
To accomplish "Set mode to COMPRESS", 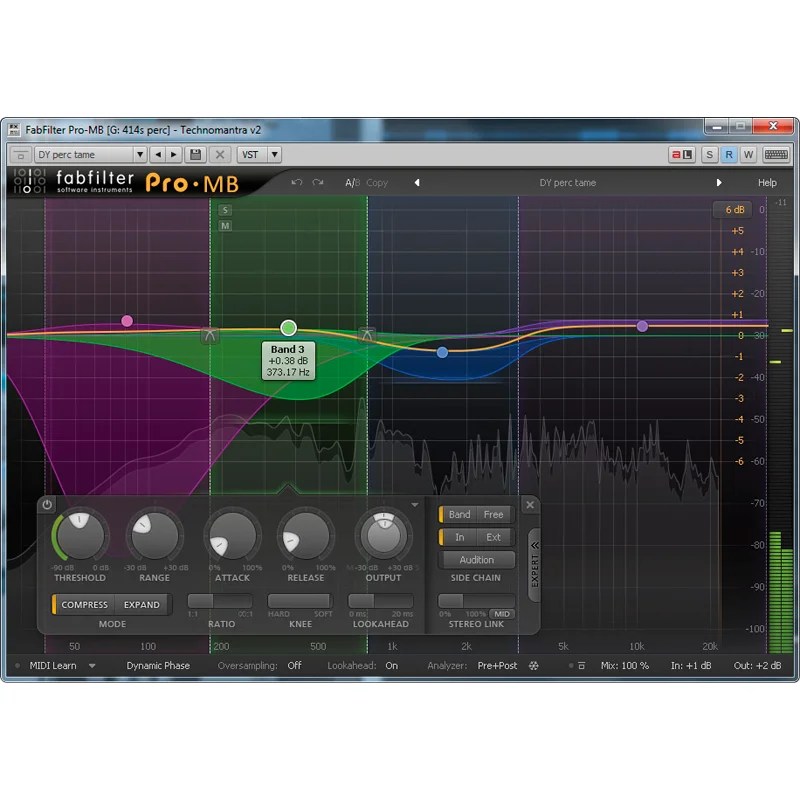I will [x=84, y=605].
